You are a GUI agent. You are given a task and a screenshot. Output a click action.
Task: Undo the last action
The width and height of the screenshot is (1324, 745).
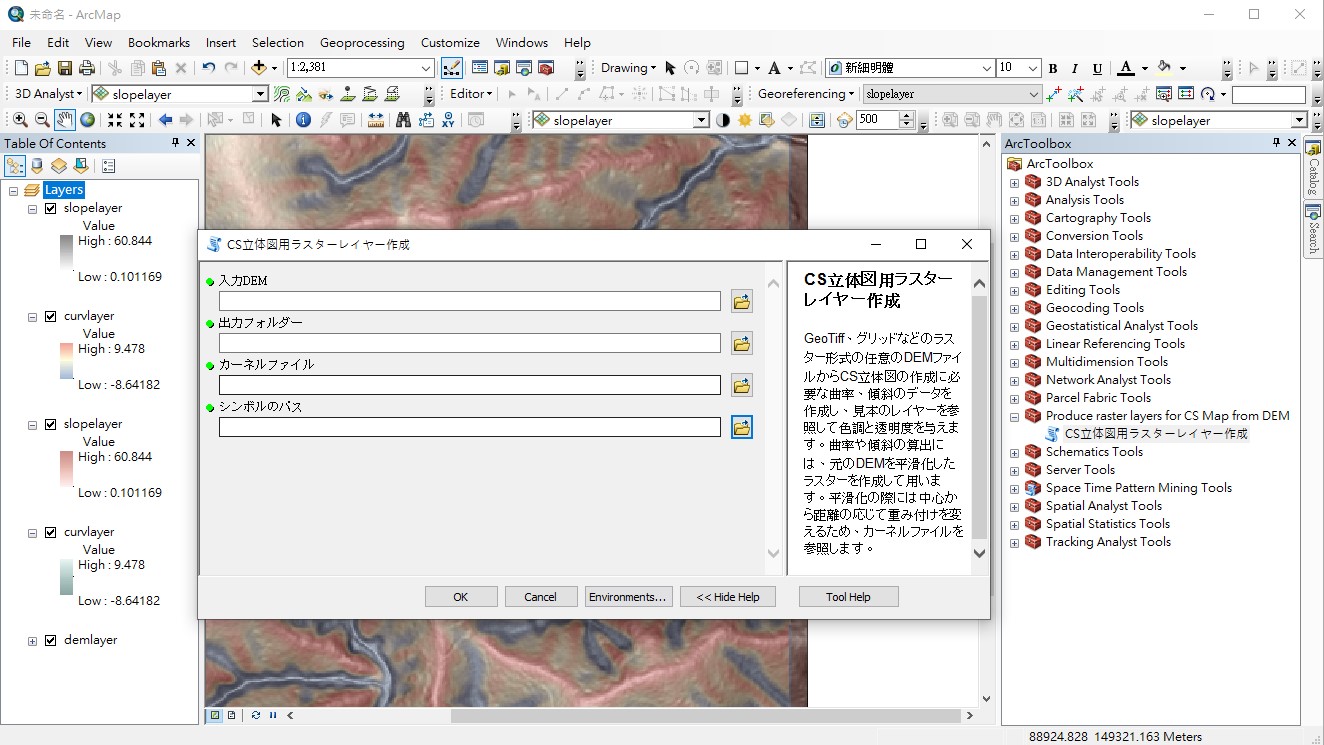208,68
